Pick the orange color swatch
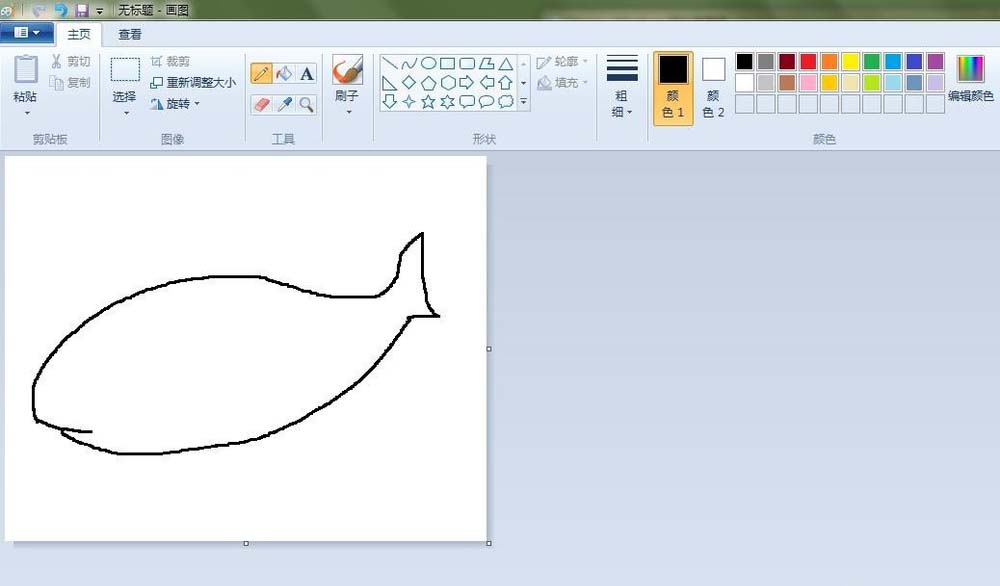This screenshot has height=586, width=1000. tap(829, 61)
